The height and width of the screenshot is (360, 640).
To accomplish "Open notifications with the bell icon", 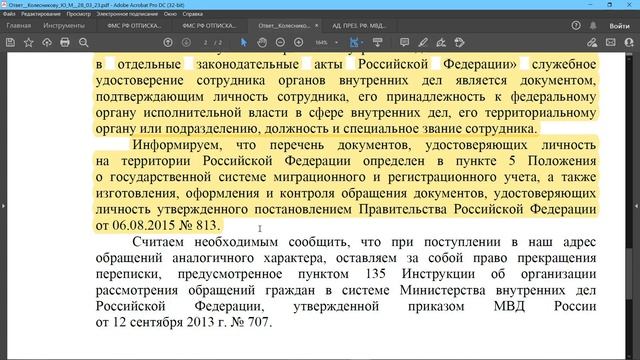I will coord(593,26).
